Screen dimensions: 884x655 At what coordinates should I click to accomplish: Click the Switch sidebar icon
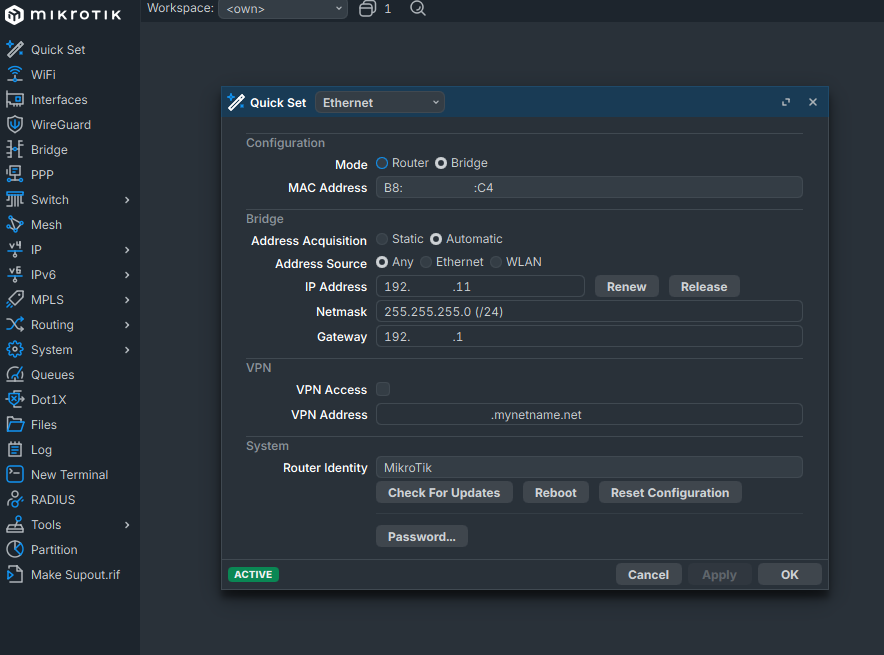tap(15, 200)
